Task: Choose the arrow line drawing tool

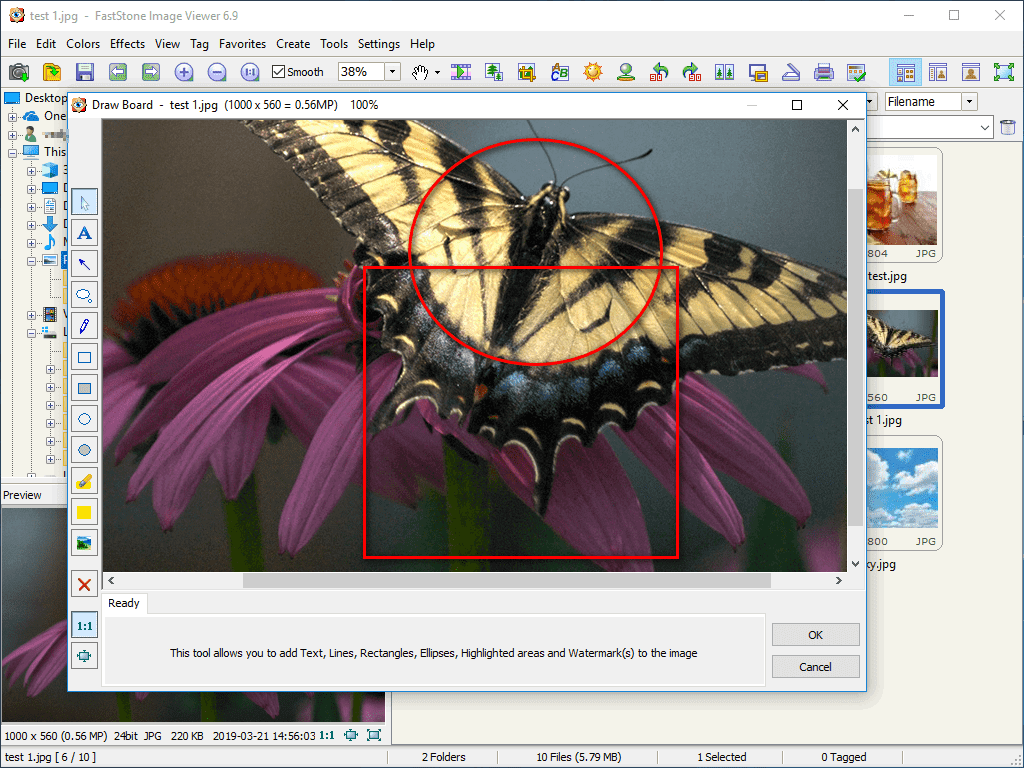Action: [84, 264]
